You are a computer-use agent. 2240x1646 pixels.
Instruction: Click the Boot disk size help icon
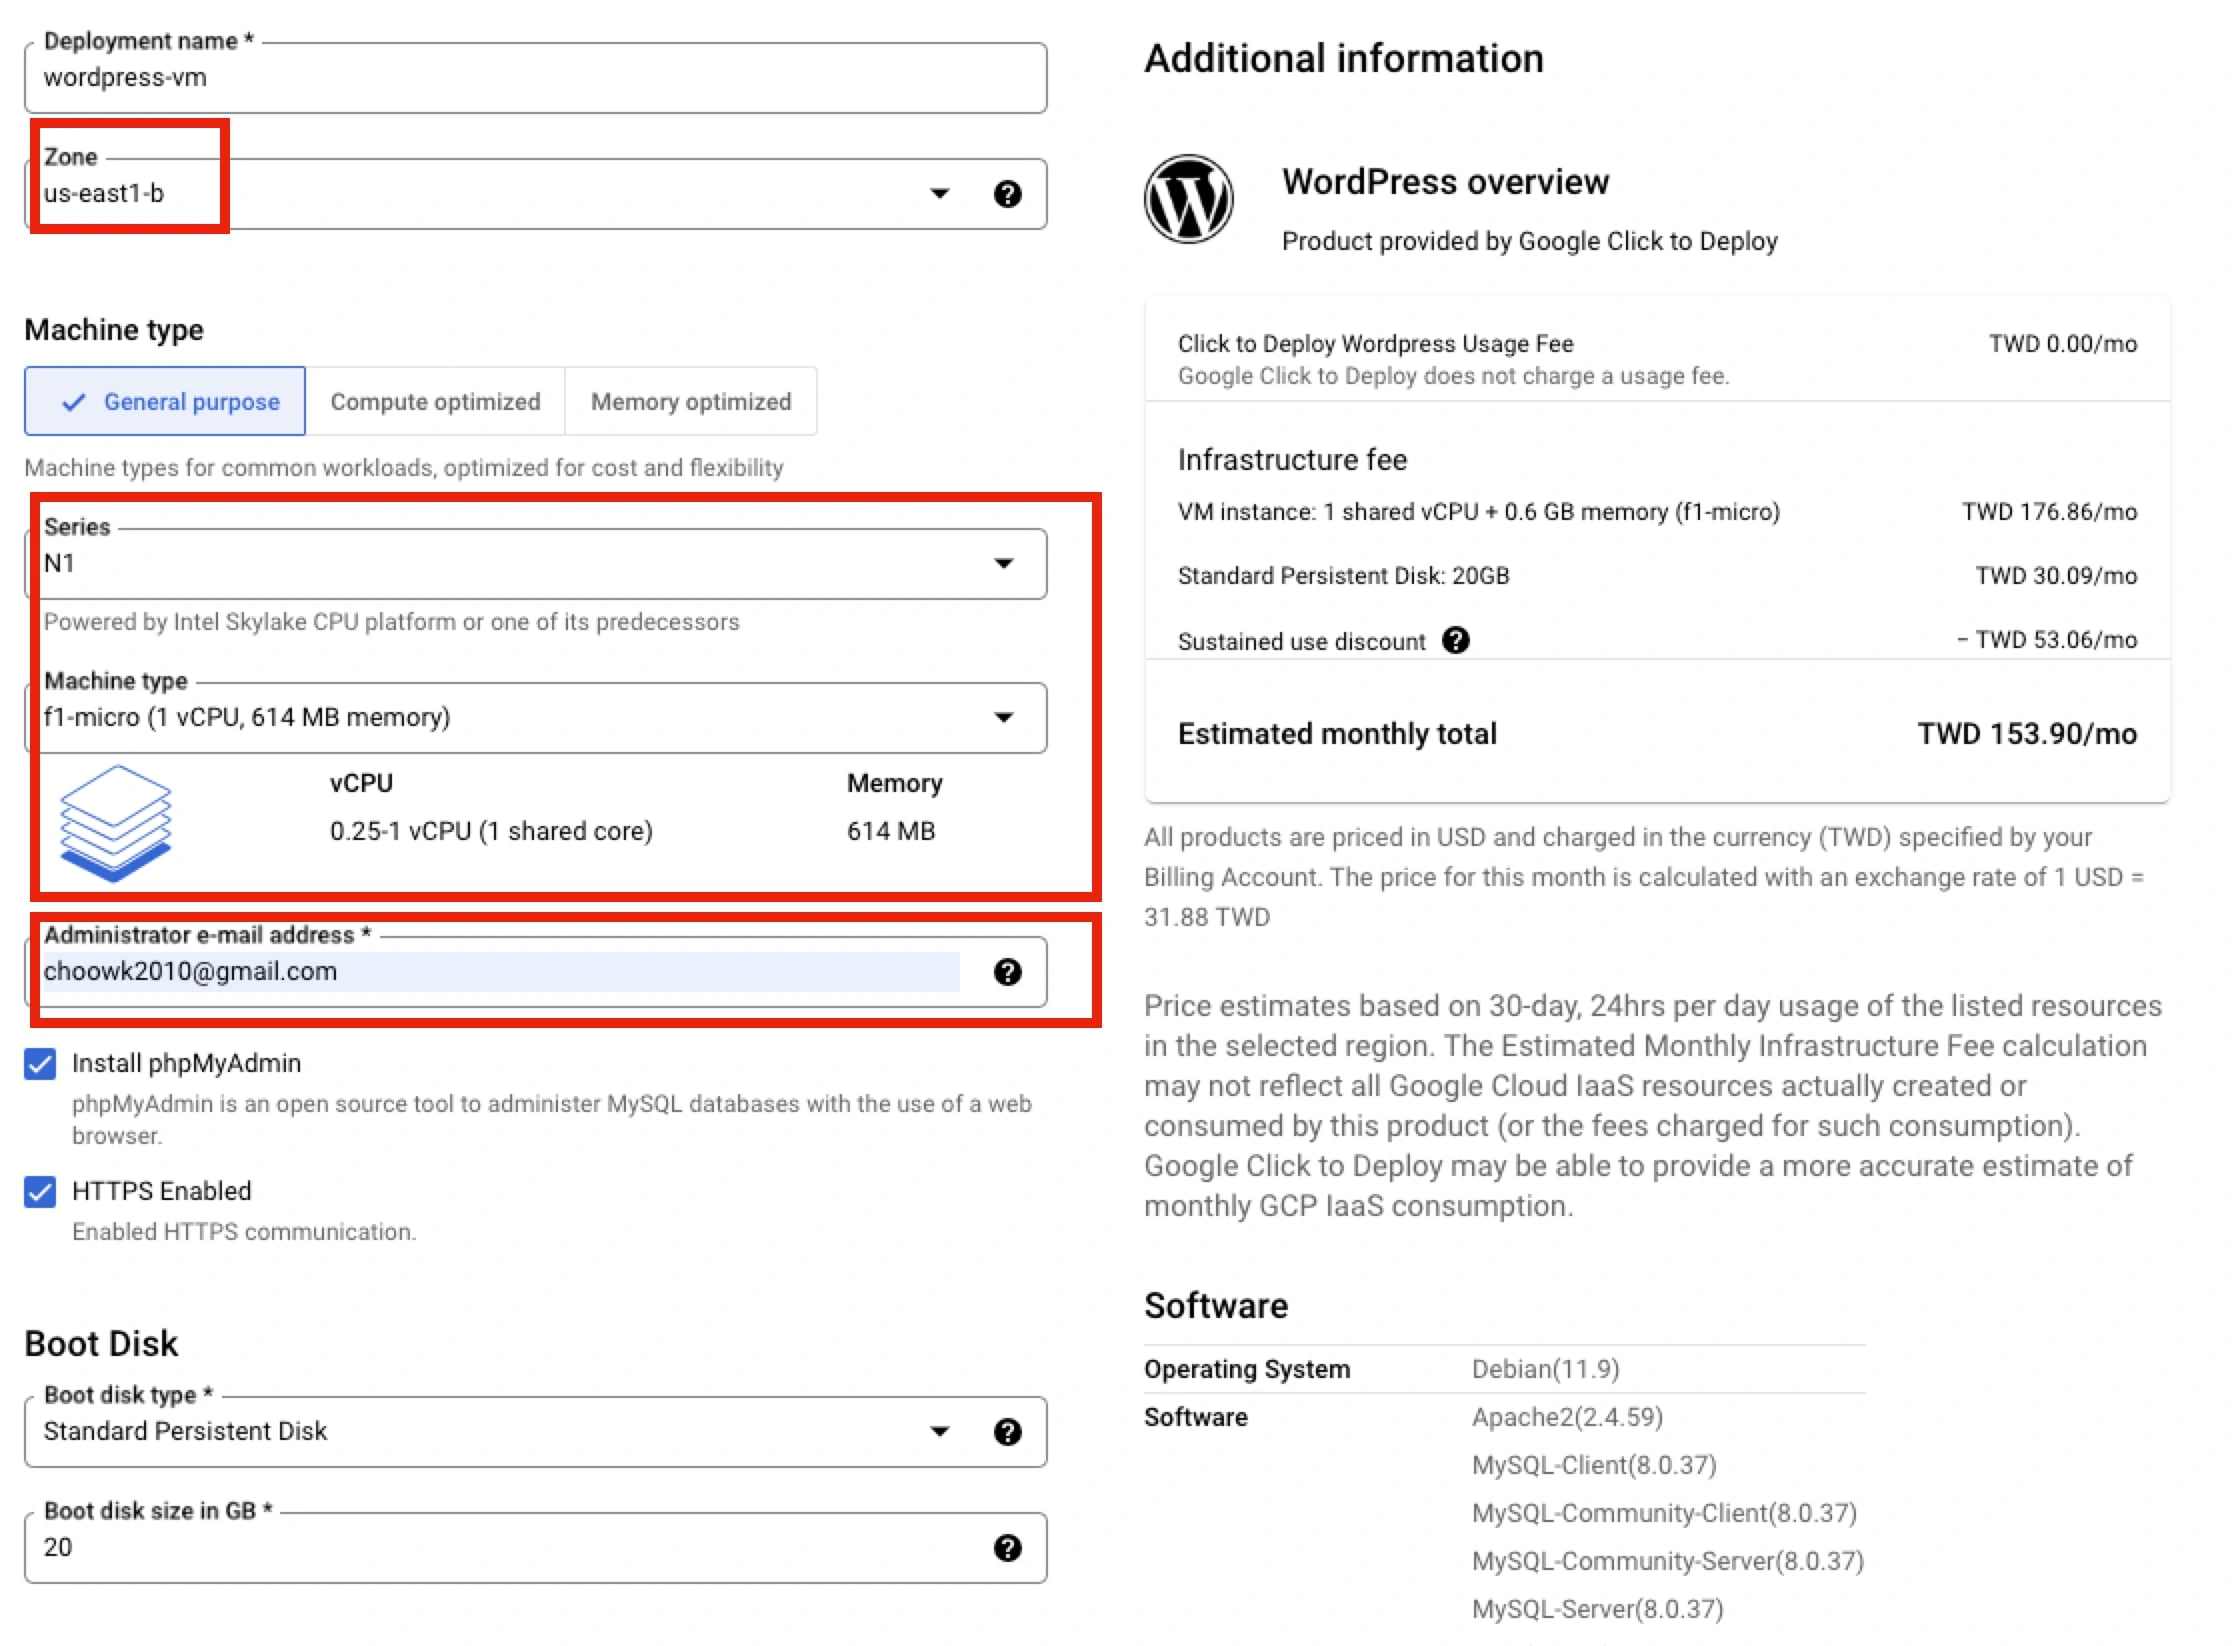coord(1007,1548)
